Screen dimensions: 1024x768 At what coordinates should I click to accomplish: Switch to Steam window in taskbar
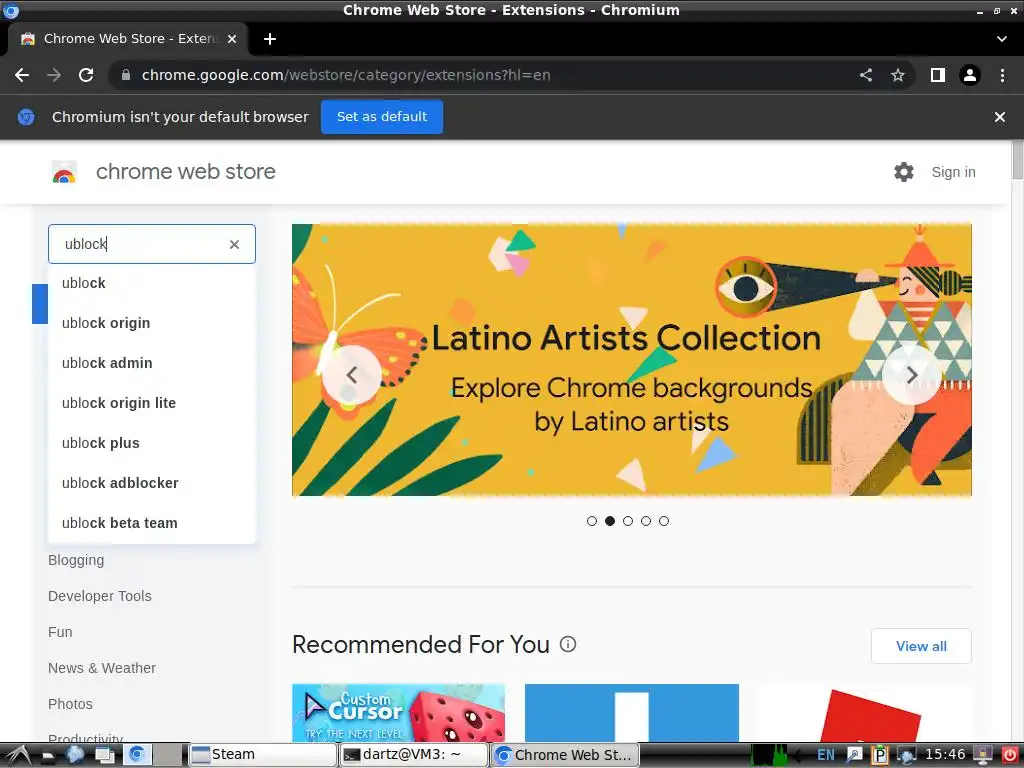[x=263, y=755]
